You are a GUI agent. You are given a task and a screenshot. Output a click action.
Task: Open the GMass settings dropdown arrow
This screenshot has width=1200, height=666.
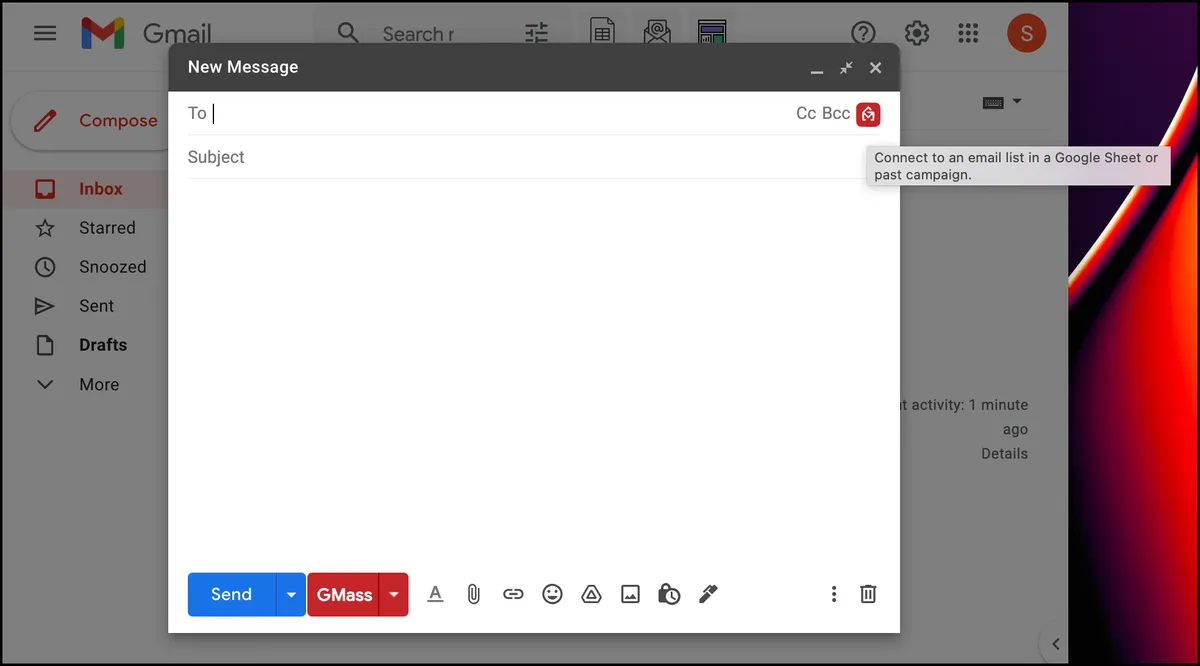394,594
